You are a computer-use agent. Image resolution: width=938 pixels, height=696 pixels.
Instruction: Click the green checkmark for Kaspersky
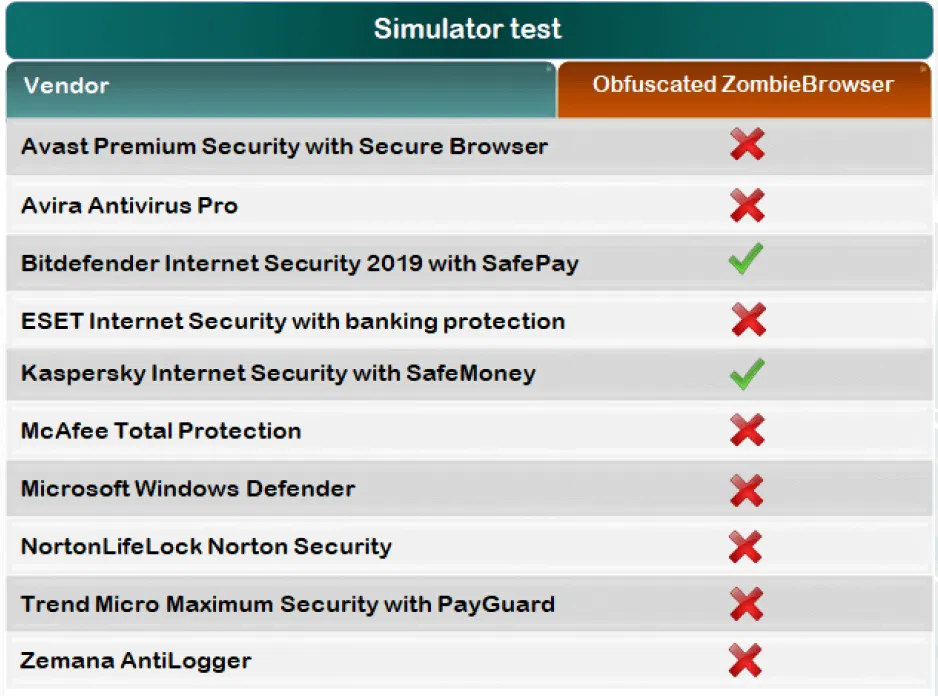[746, 374]
